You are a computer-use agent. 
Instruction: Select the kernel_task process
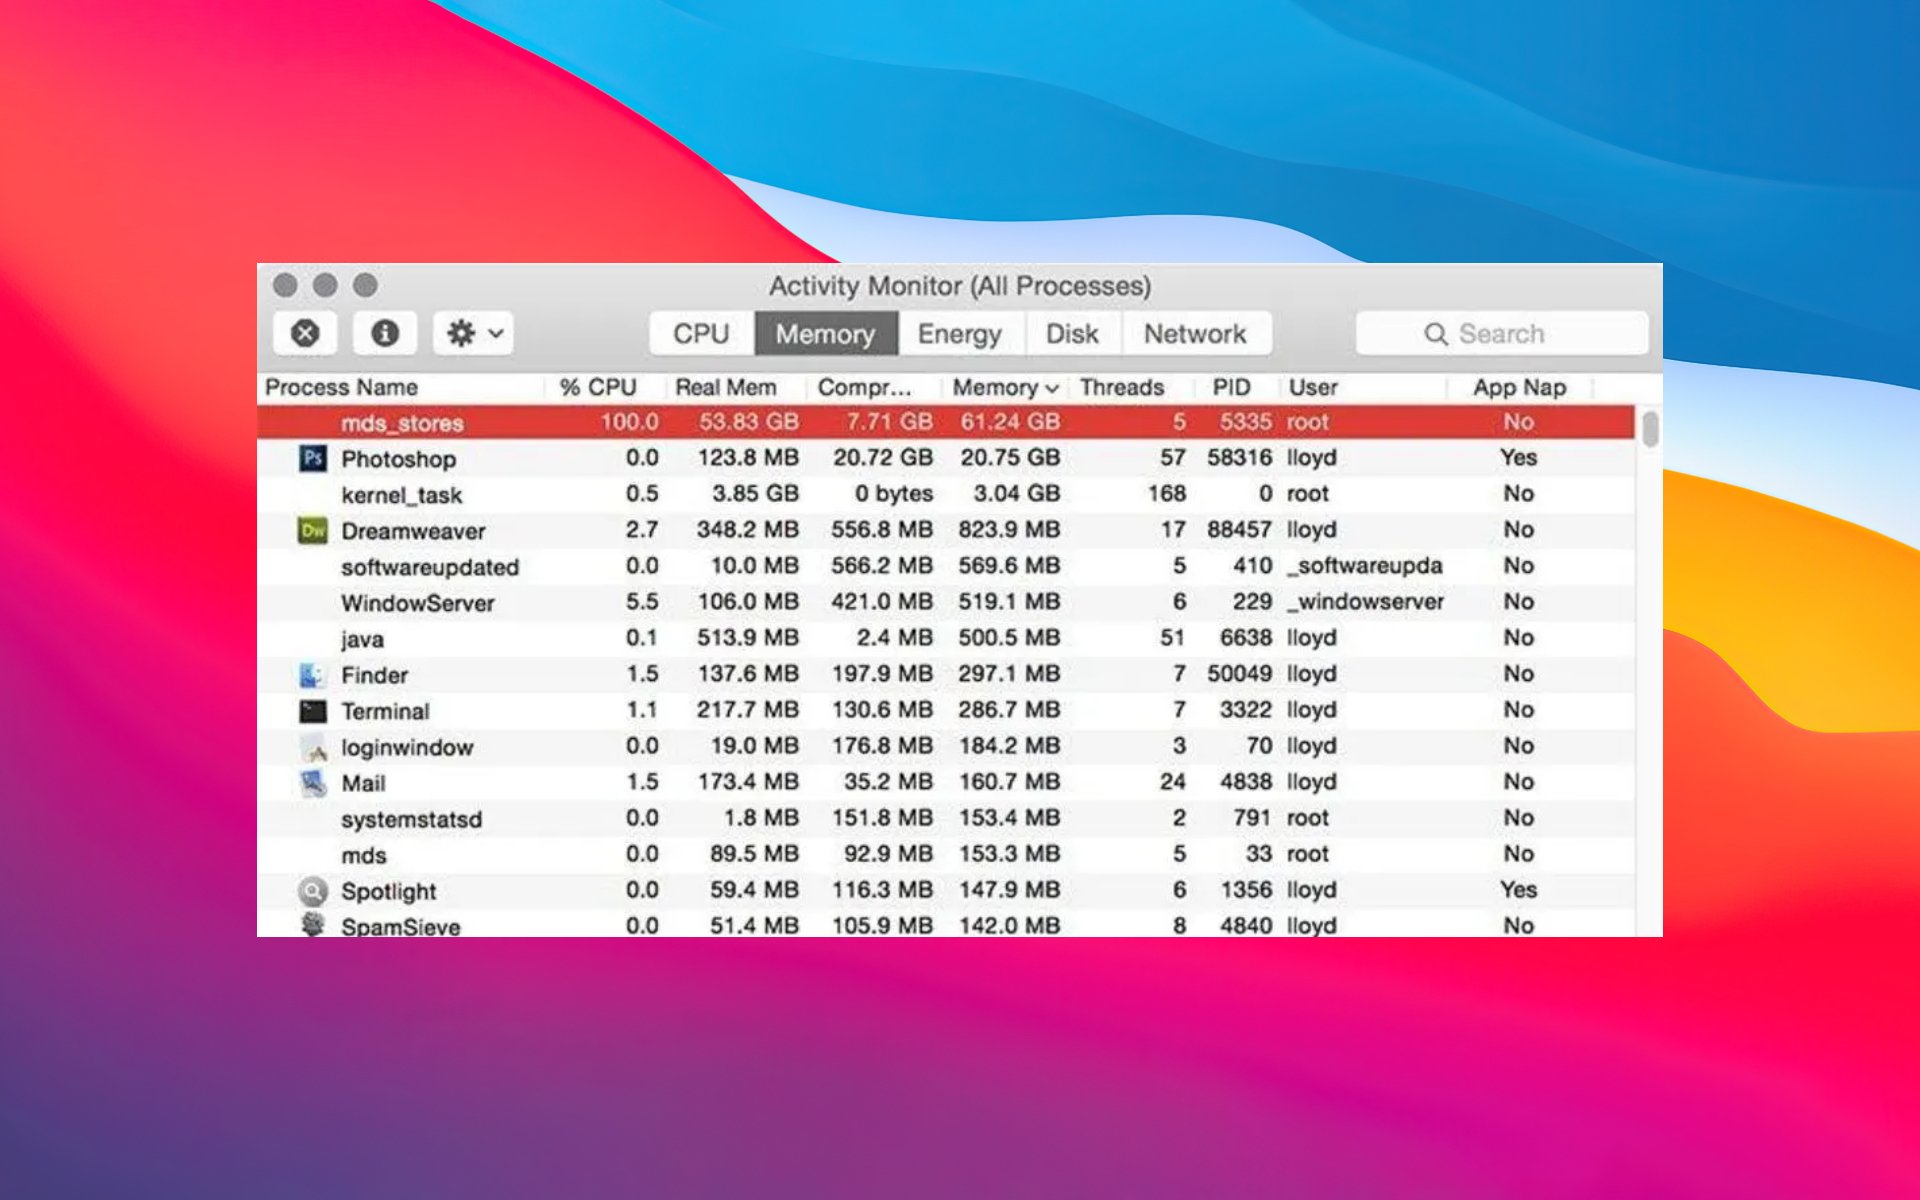coord(402,495)
